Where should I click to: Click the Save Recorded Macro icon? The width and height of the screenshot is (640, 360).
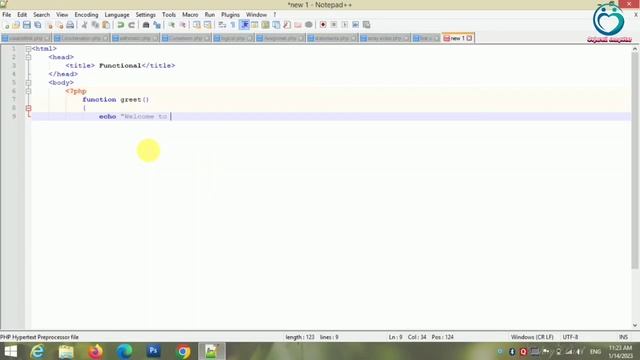pos(366,25)
